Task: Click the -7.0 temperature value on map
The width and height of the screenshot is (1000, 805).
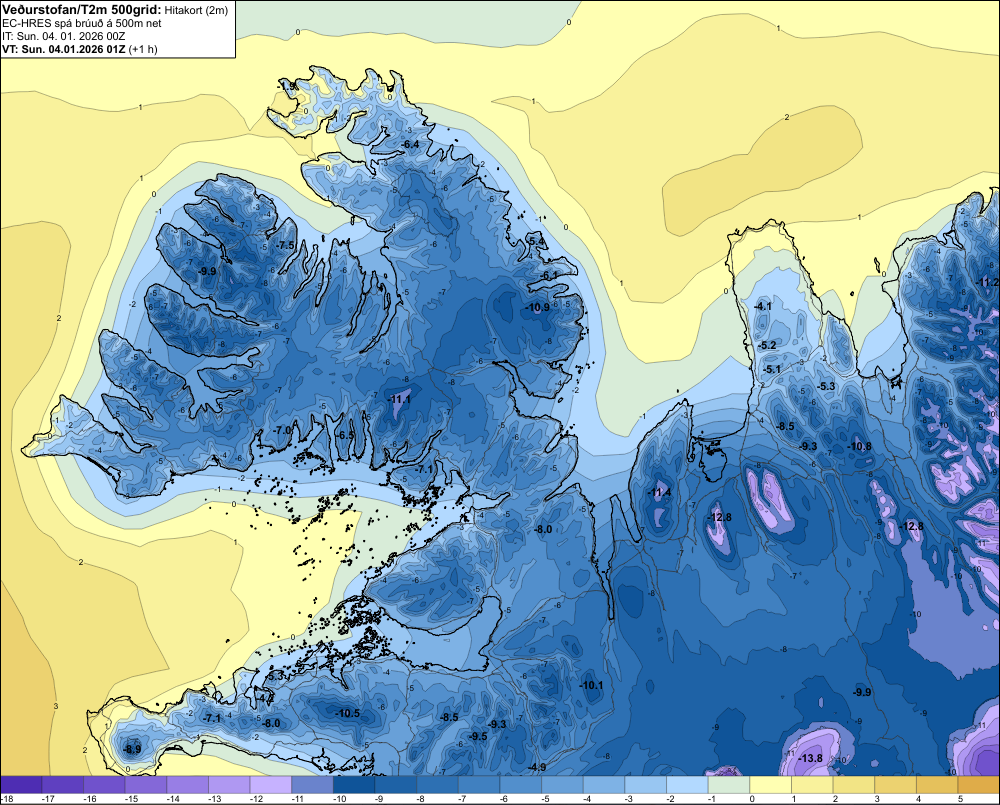Action: coord(282,431)
